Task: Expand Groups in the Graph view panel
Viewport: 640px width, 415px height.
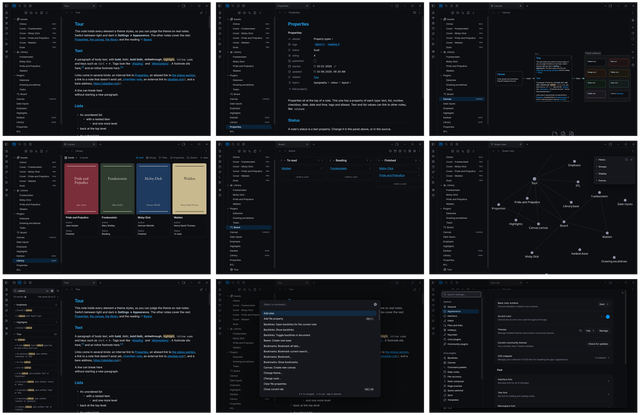Action: [x=602, y=167]
